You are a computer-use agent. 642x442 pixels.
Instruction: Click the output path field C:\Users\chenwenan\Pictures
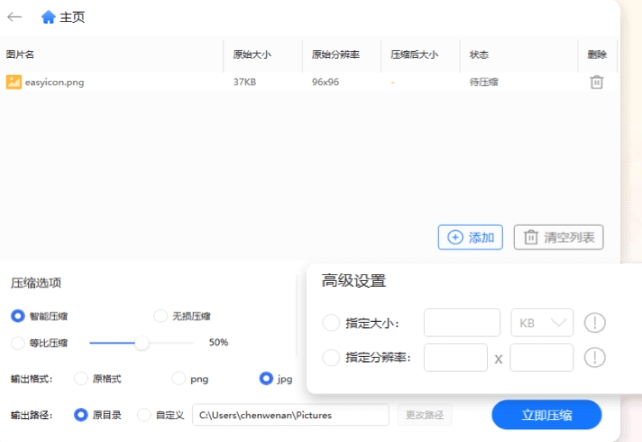(291, 415)
